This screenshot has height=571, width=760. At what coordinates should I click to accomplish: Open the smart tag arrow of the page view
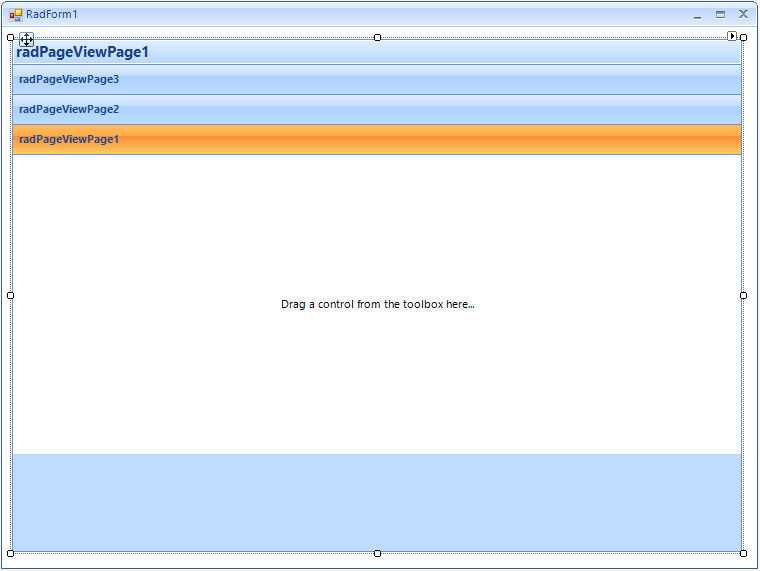tap(732, 36)
